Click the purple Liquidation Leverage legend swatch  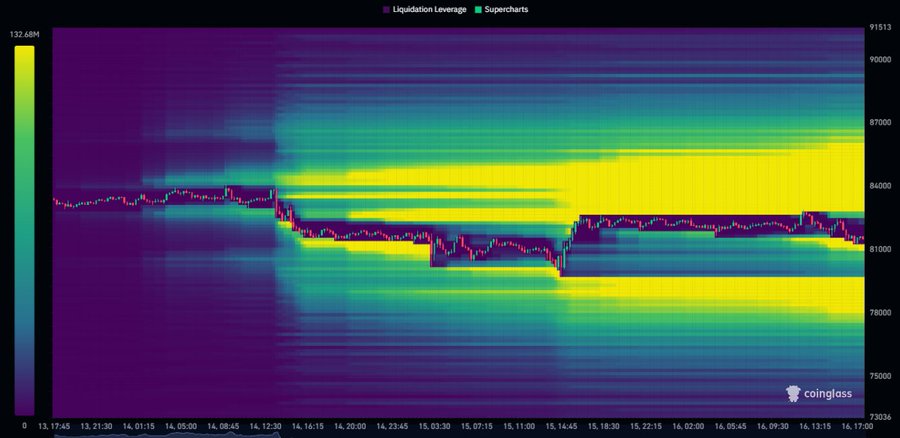[386, 10]
